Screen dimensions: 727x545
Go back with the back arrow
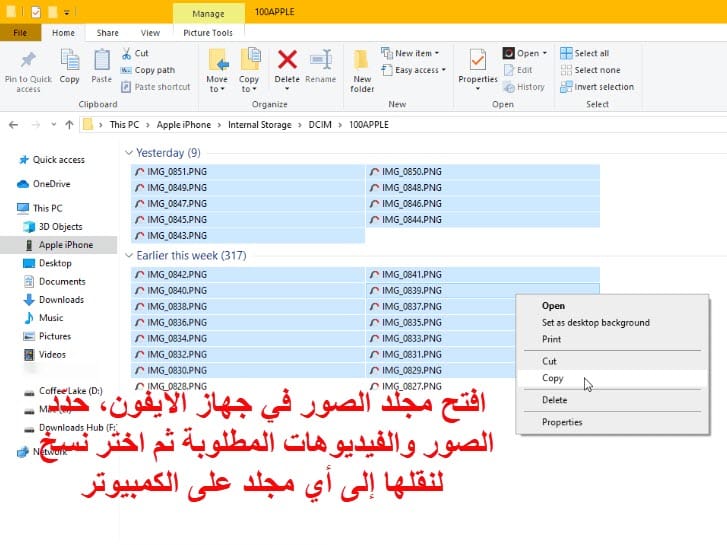tap(13, 125)
